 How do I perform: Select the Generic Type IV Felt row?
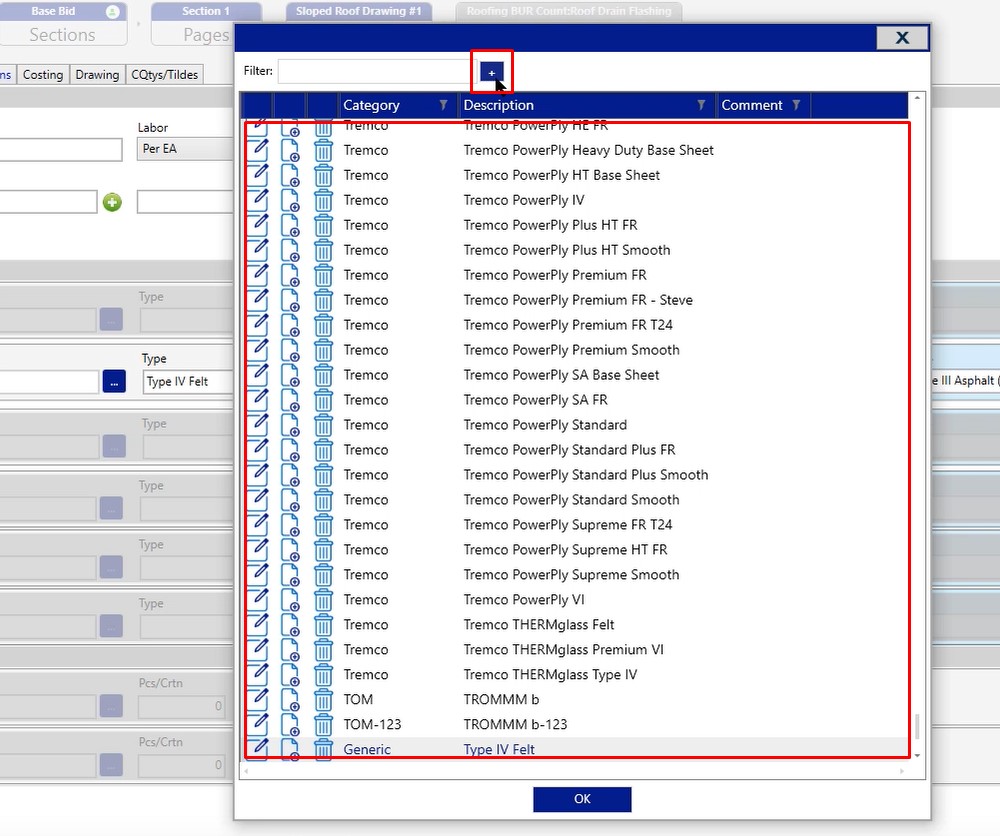[576, 749]
